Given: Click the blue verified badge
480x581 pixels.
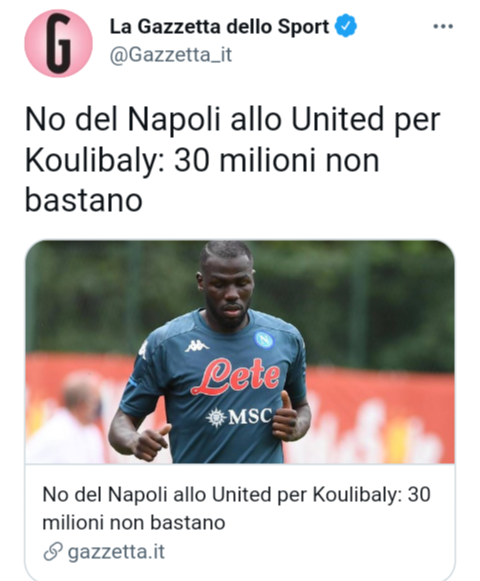Looking at the screenshot, I should (x=346, y=26).
